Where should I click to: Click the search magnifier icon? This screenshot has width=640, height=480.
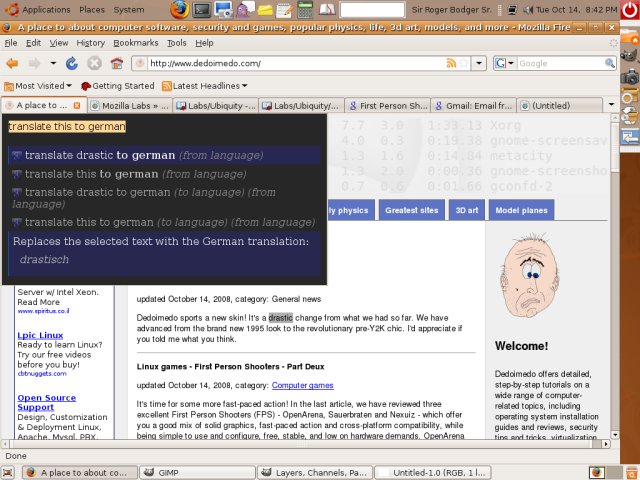609,63
